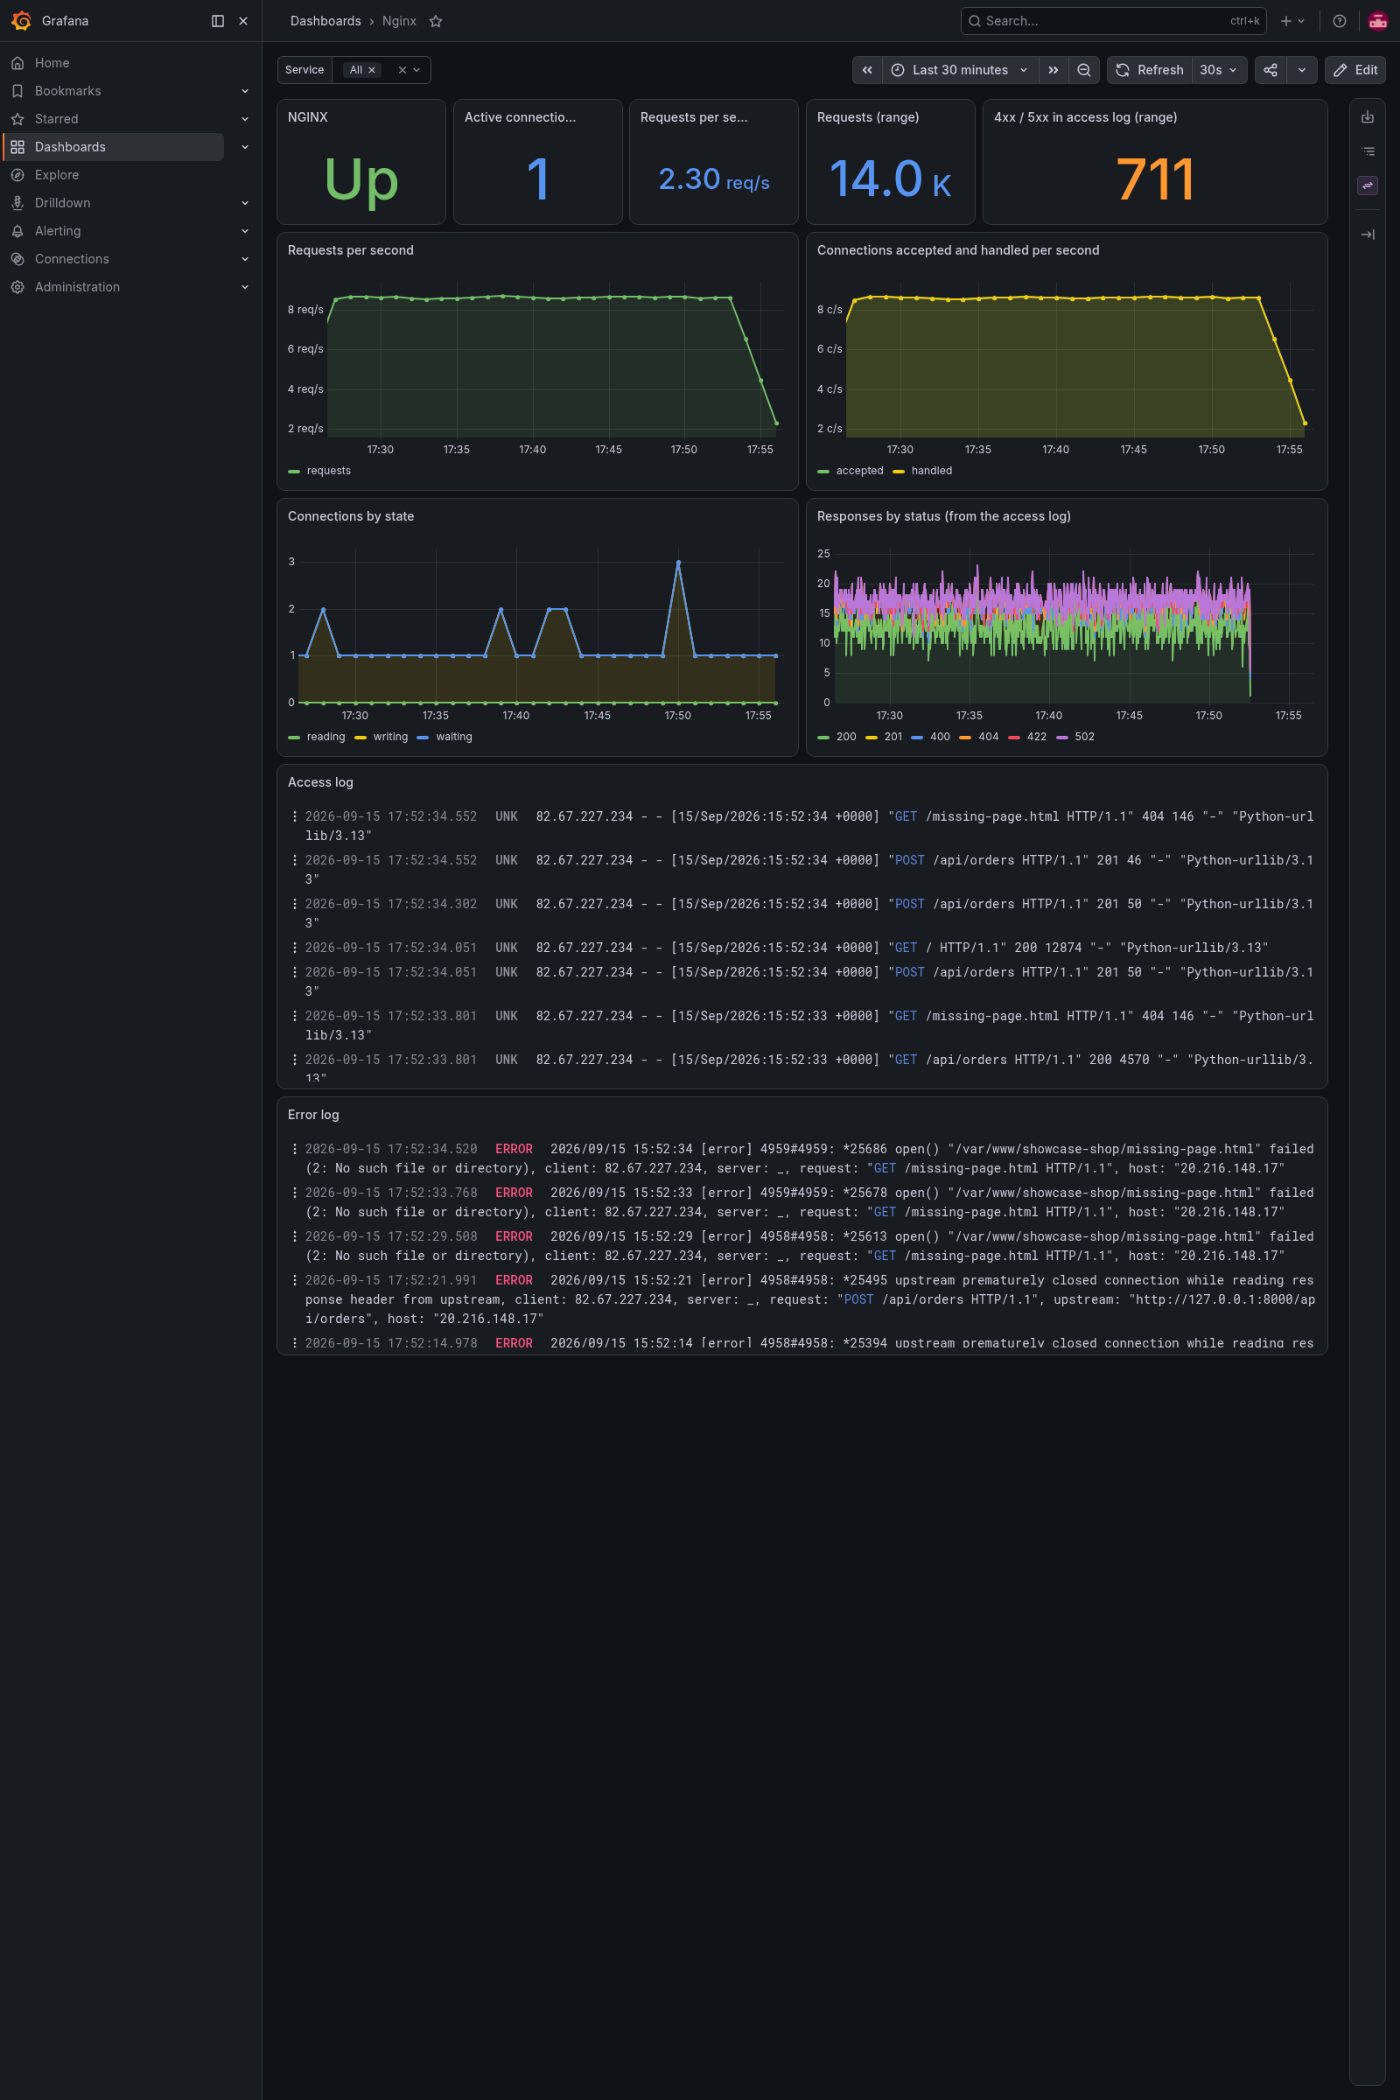Image resolution: width=1400 pixels, height=2100 pixels.
Task: Expand the Administration section chevron
Action: [245, 287]
